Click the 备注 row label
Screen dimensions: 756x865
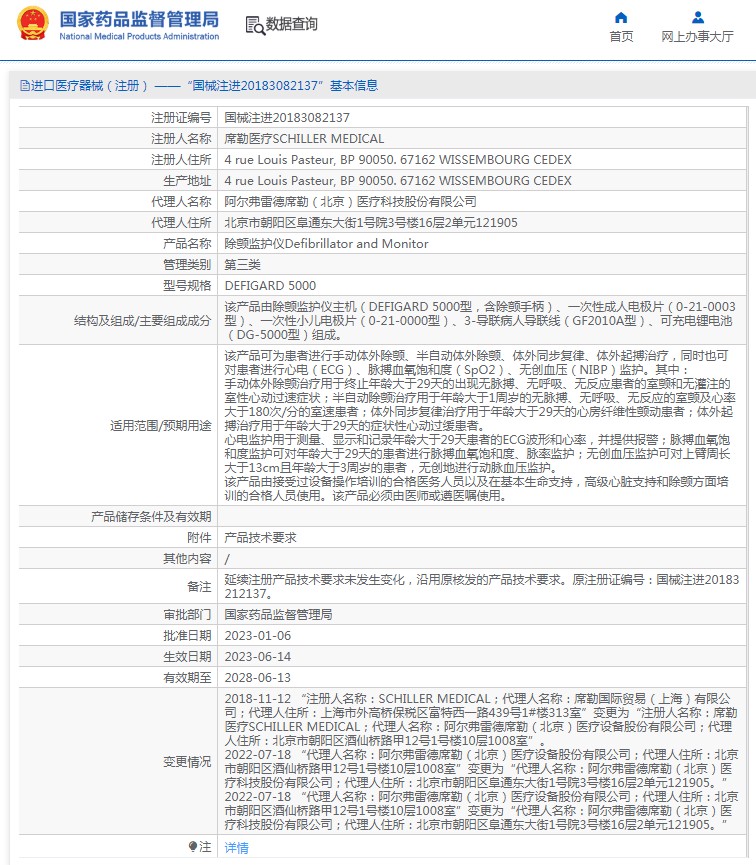pos(199,586)
